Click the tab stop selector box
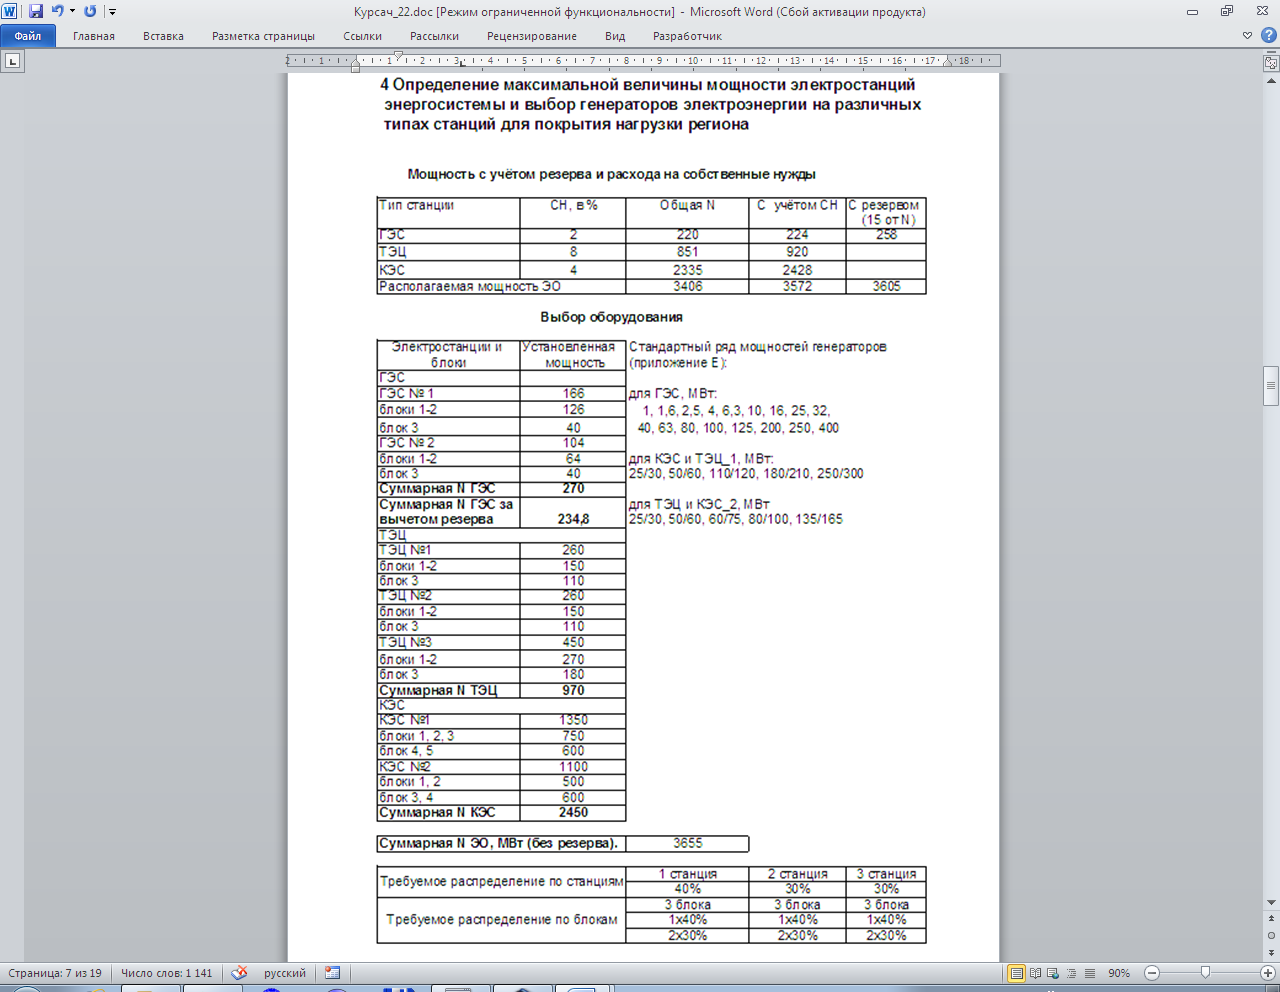 coord(12,62)
